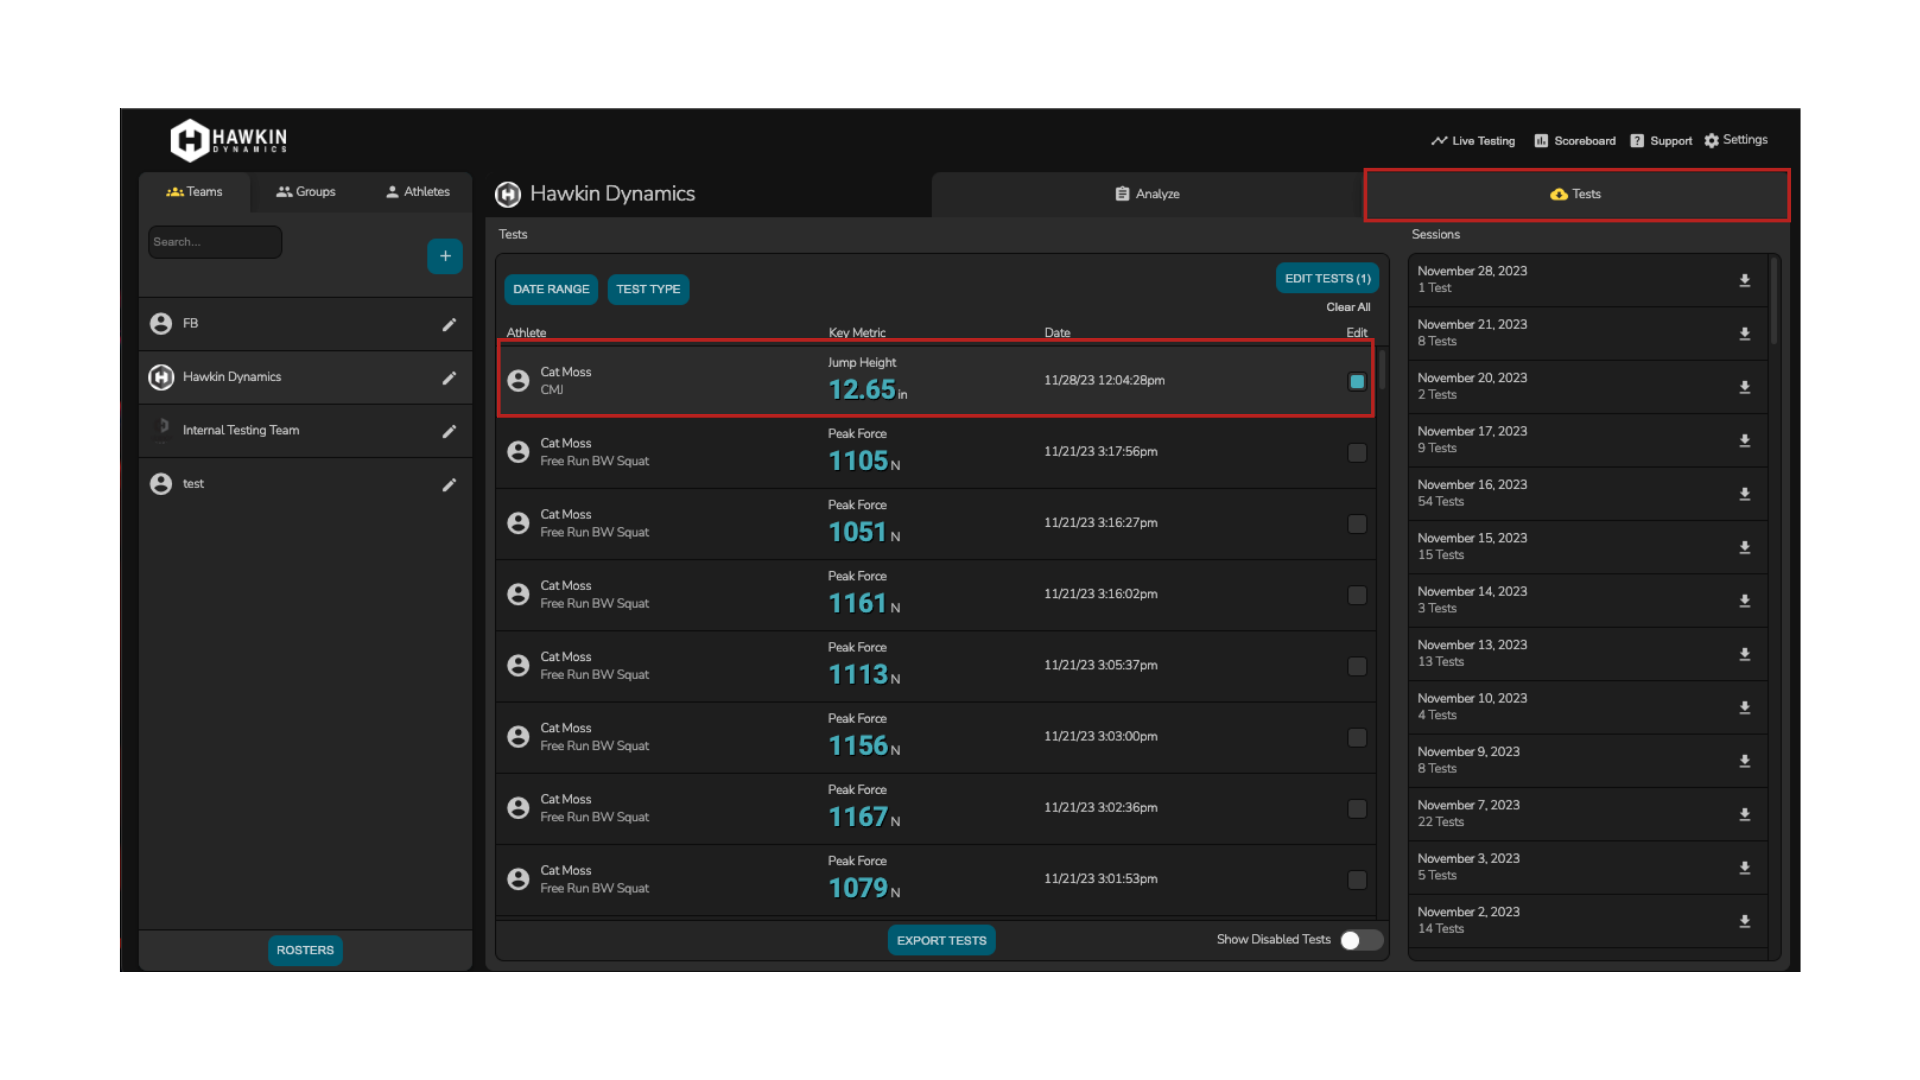
Task: Open Live Testing from the top bar
Action: 1472,141
